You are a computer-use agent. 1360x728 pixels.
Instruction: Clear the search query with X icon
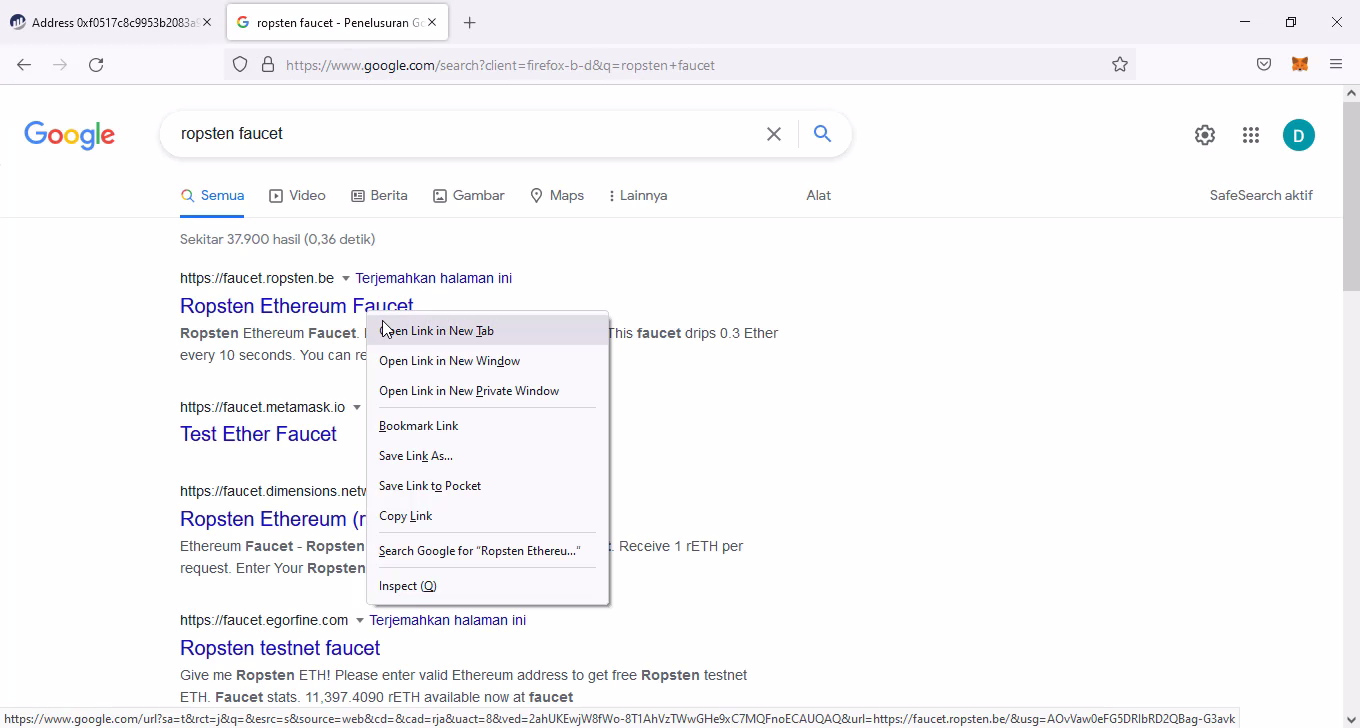(773, 134)
